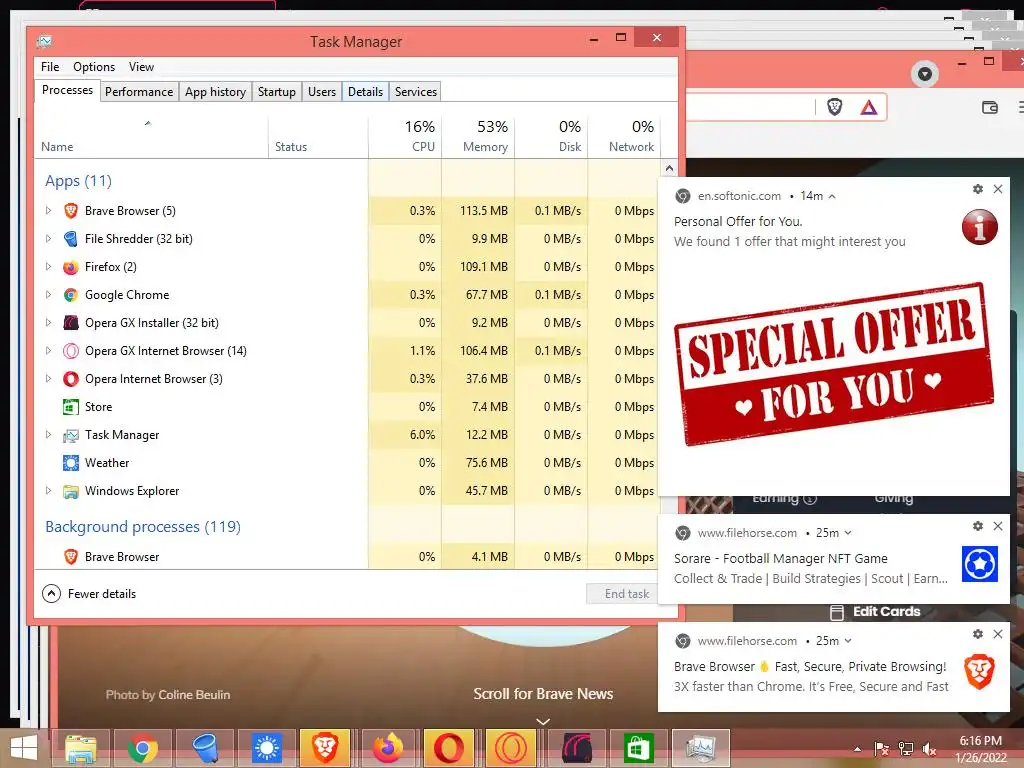The image size is (1024, 768).
Task: Expand the Opera GX Installer process group
Action: (x=48, y=323)
